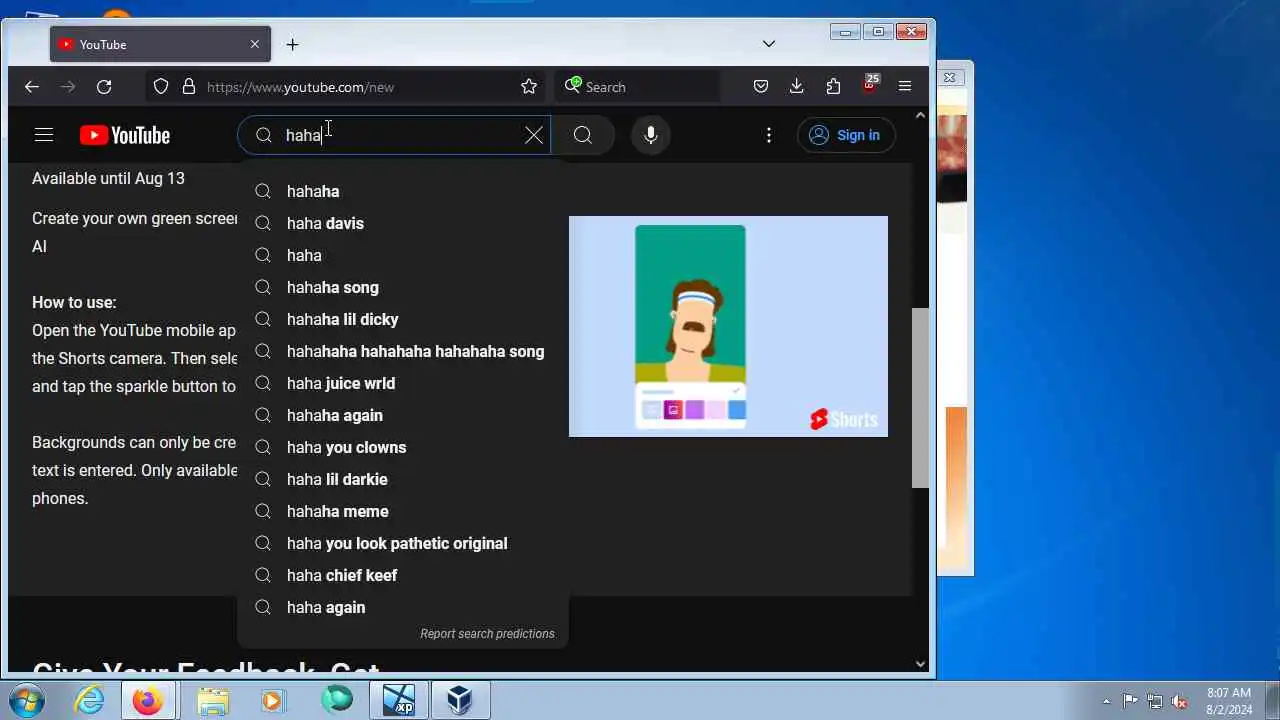Click inside the YouTube search text field
The width and height of the screenshot is (1280, 720).
click(400, 135)
